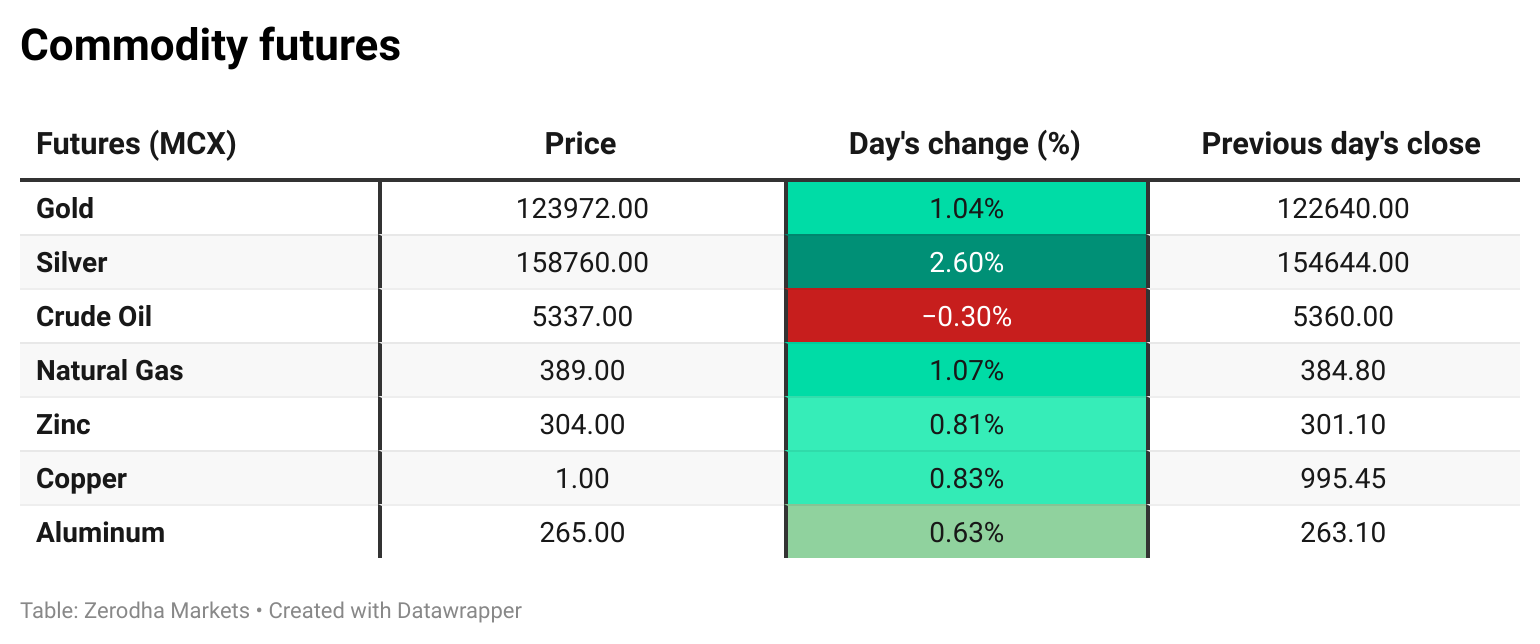Click the red −0.30% Crude Oil cell
Screen dimensions: 1540x644
pos(966,317)
